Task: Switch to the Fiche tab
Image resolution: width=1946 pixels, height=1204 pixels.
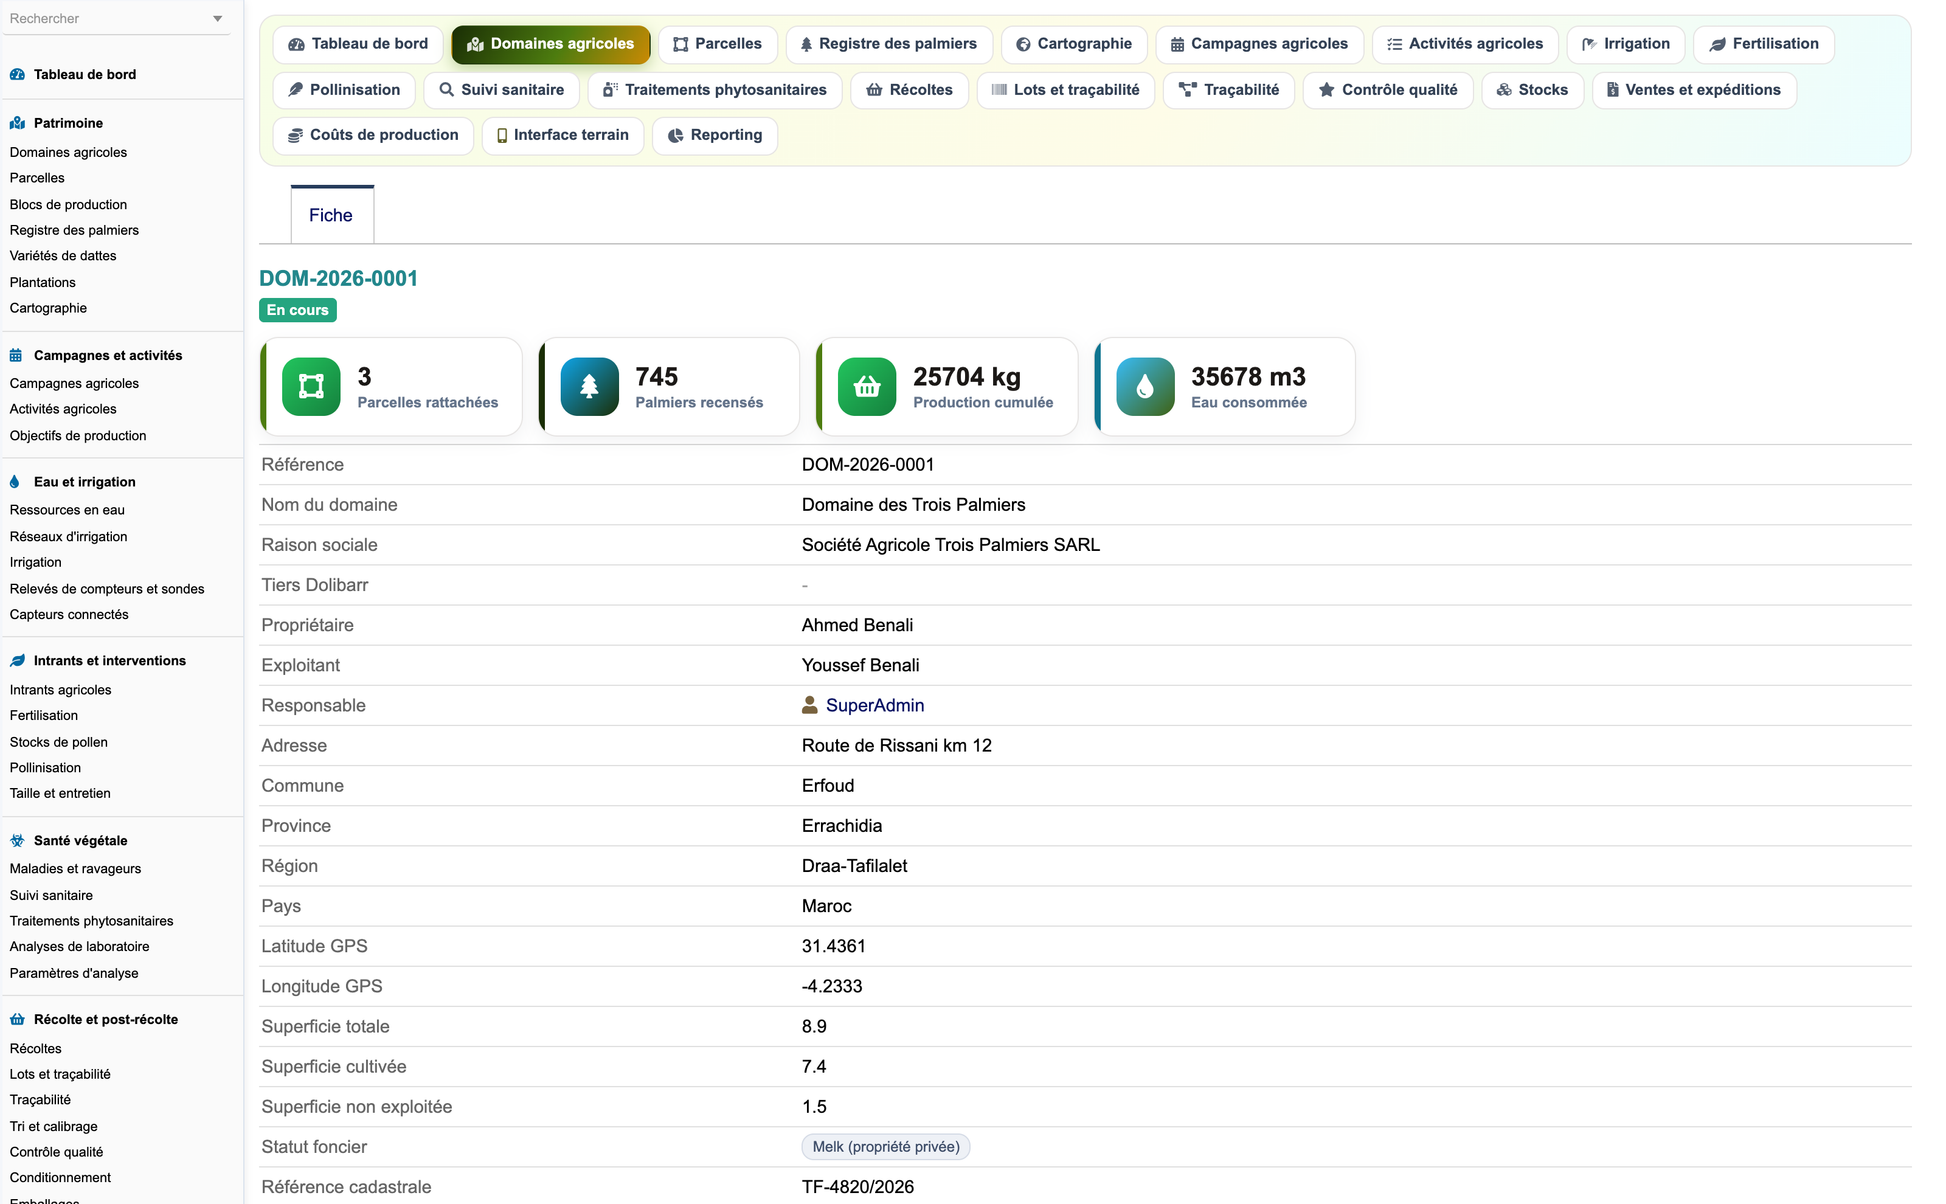Action: (x=331, y=215)
